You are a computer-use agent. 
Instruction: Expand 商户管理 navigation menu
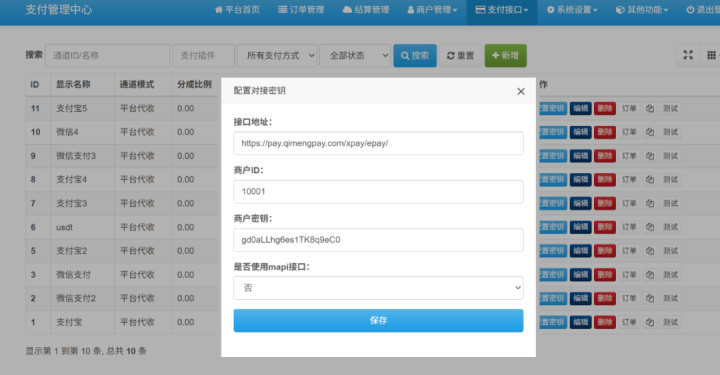pos(432,10)
